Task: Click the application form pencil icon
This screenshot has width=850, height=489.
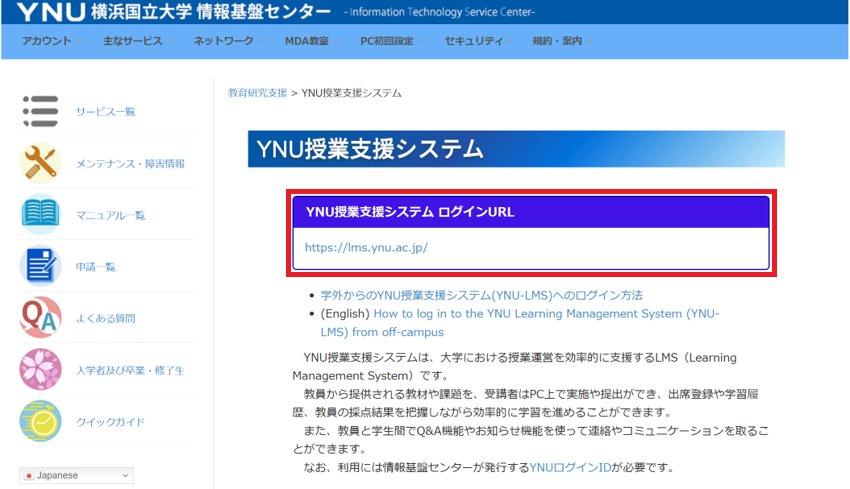Action: pyautogui.click(x=41, y=266)
